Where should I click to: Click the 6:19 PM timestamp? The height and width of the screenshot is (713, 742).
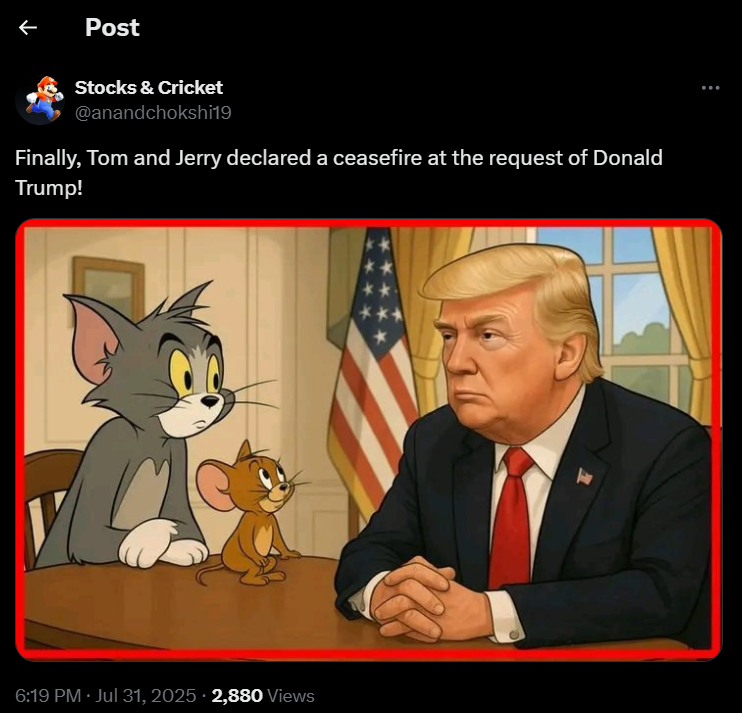click(48, 695)
